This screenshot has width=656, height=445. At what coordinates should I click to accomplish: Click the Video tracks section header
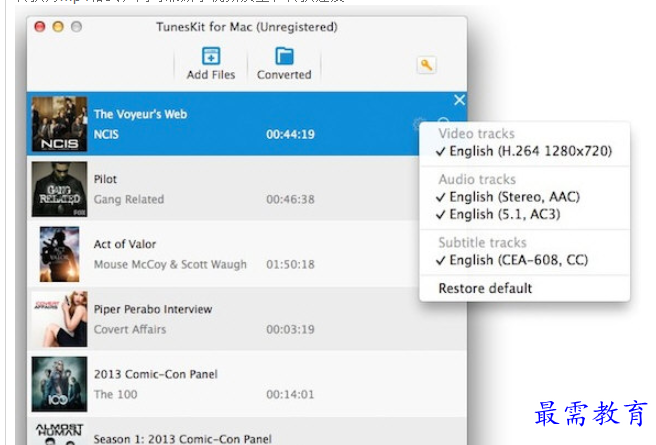pyautogui.click(x=477, y=133)
